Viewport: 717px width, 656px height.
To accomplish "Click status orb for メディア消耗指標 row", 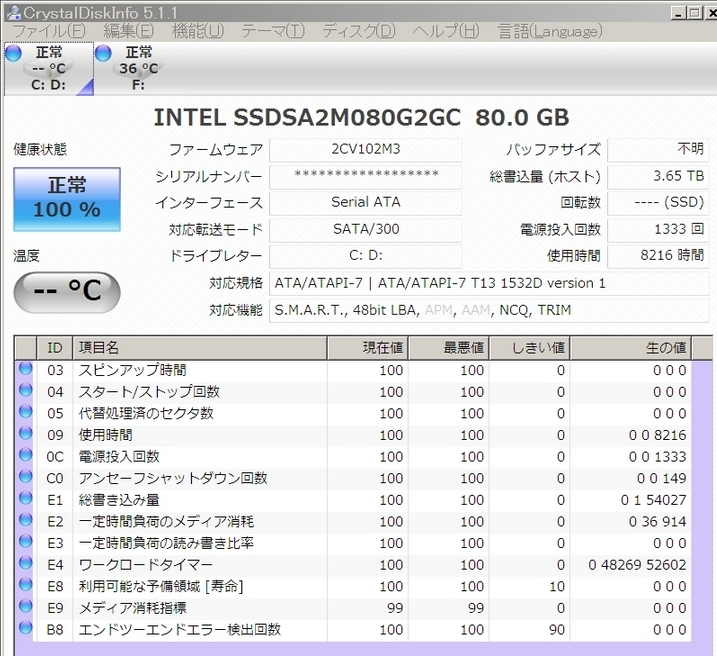I will [25, 608].
